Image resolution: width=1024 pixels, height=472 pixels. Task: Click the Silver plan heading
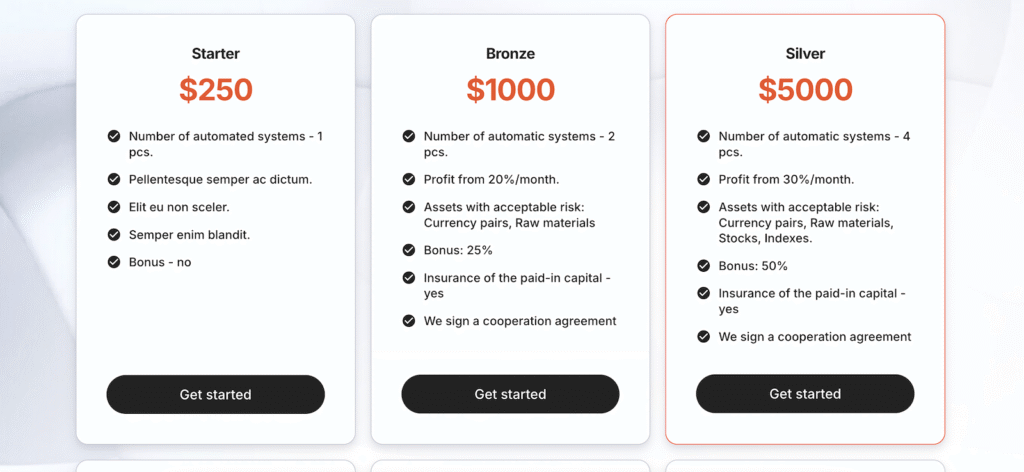(x=805, y=54)
